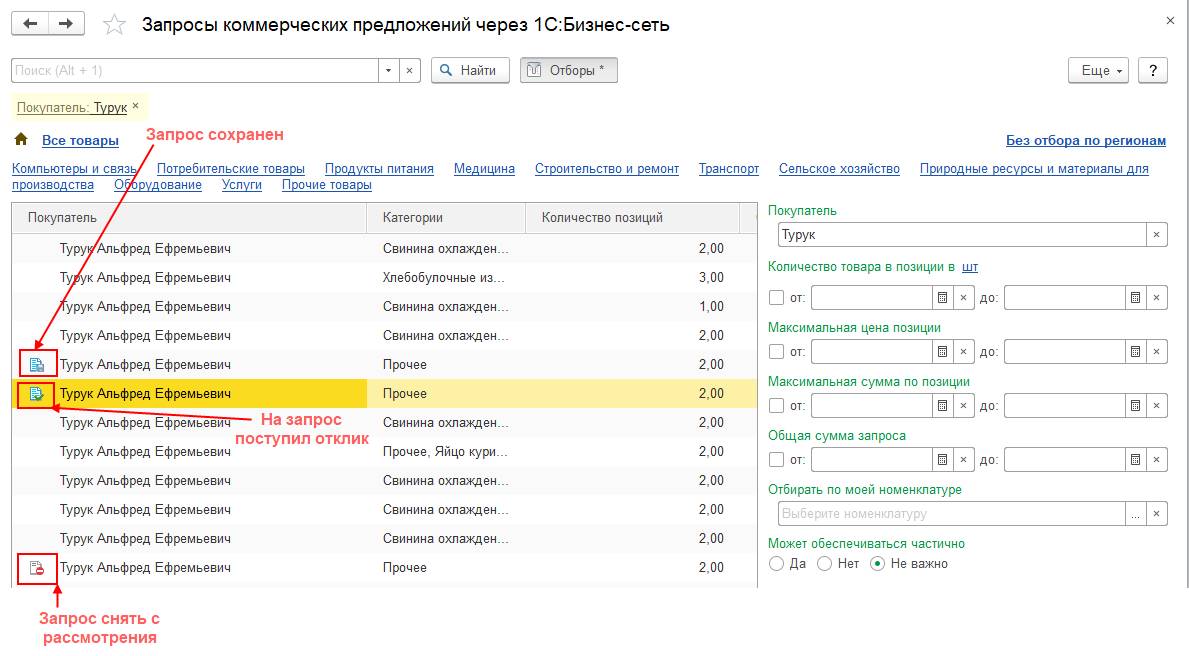The height and width of the screenshot is (656, 1189).
Task: Open calculator for max price 'от' field
Action: 941,352
